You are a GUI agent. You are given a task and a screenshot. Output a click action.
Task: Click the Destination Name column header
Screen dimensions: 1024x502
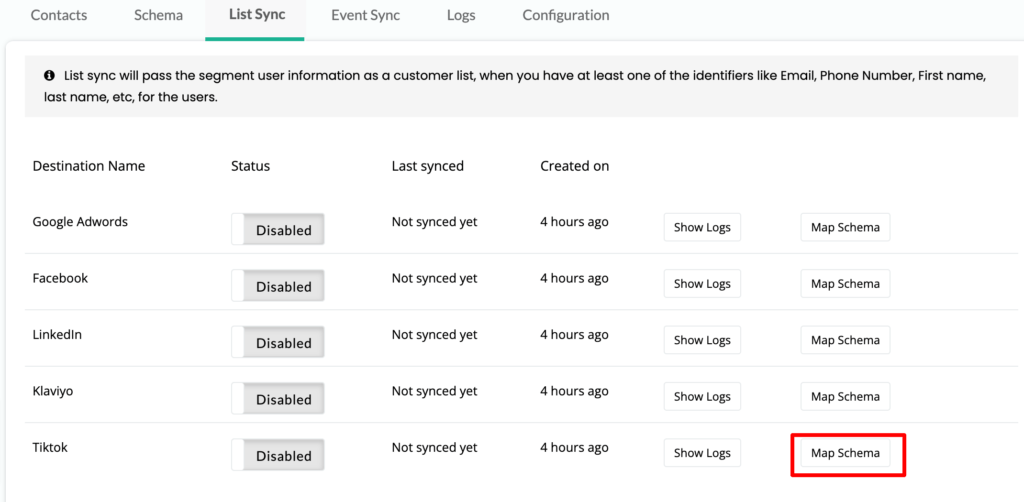[89, 166]
